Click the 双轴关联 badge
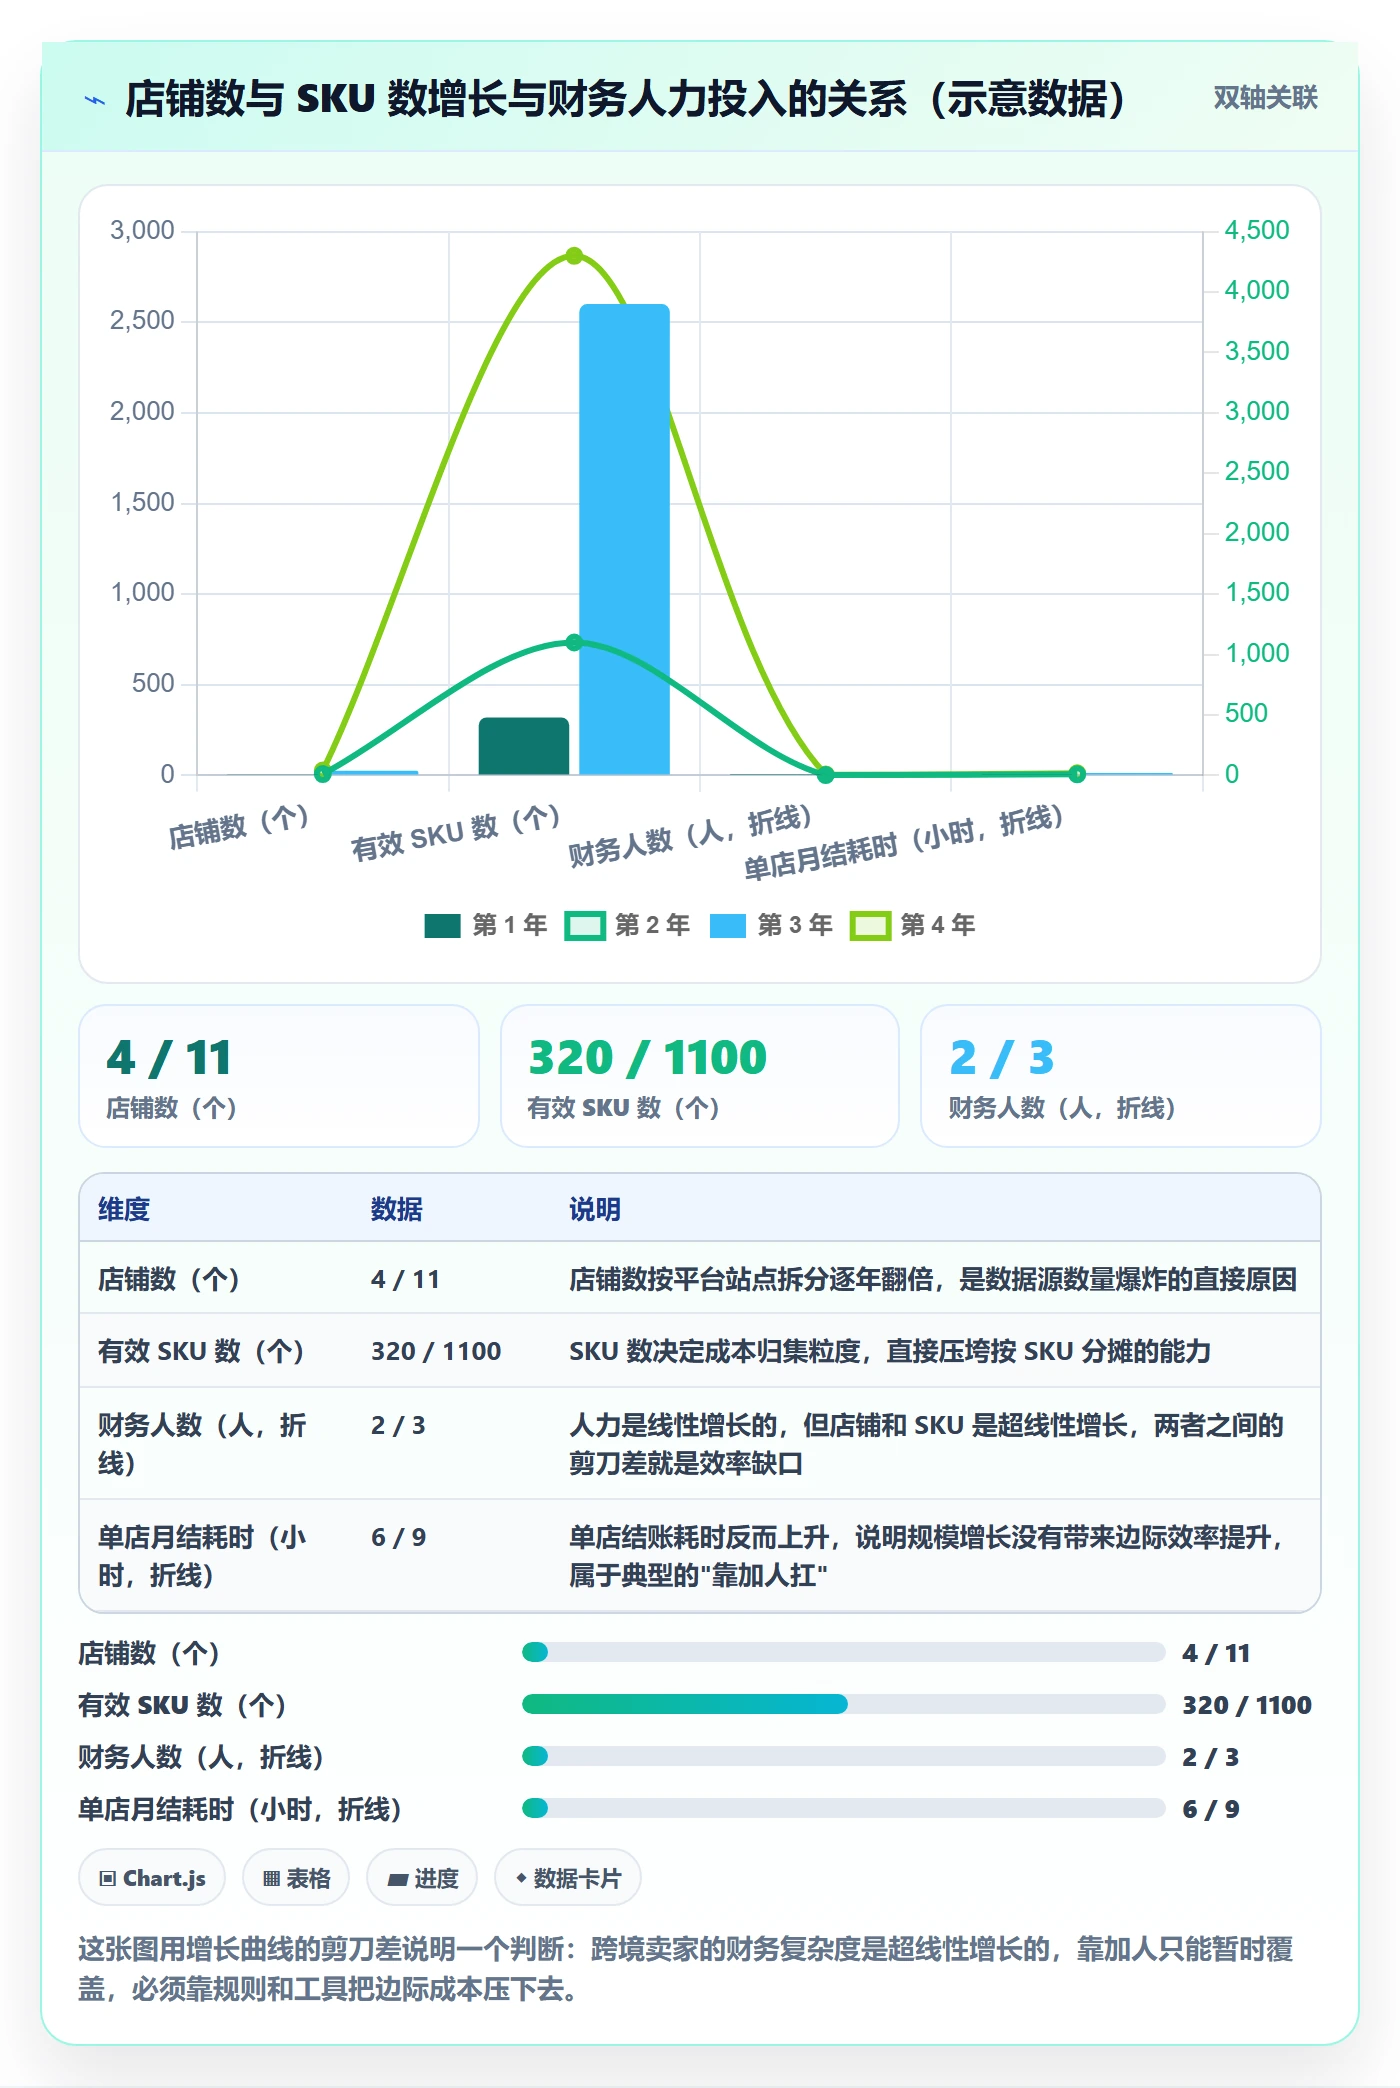Image resolution: width=1400 pixels, height=2088 pixels. click(x=1265, y=98)
